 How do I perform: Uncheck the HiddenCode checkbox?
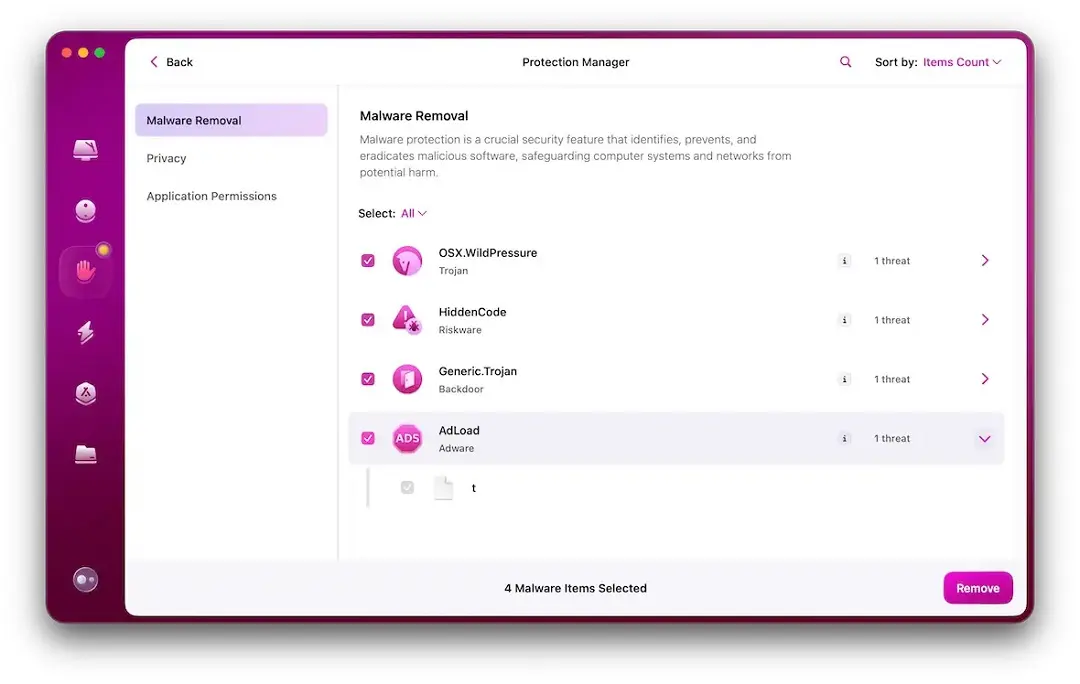click(x=368, y=320)
